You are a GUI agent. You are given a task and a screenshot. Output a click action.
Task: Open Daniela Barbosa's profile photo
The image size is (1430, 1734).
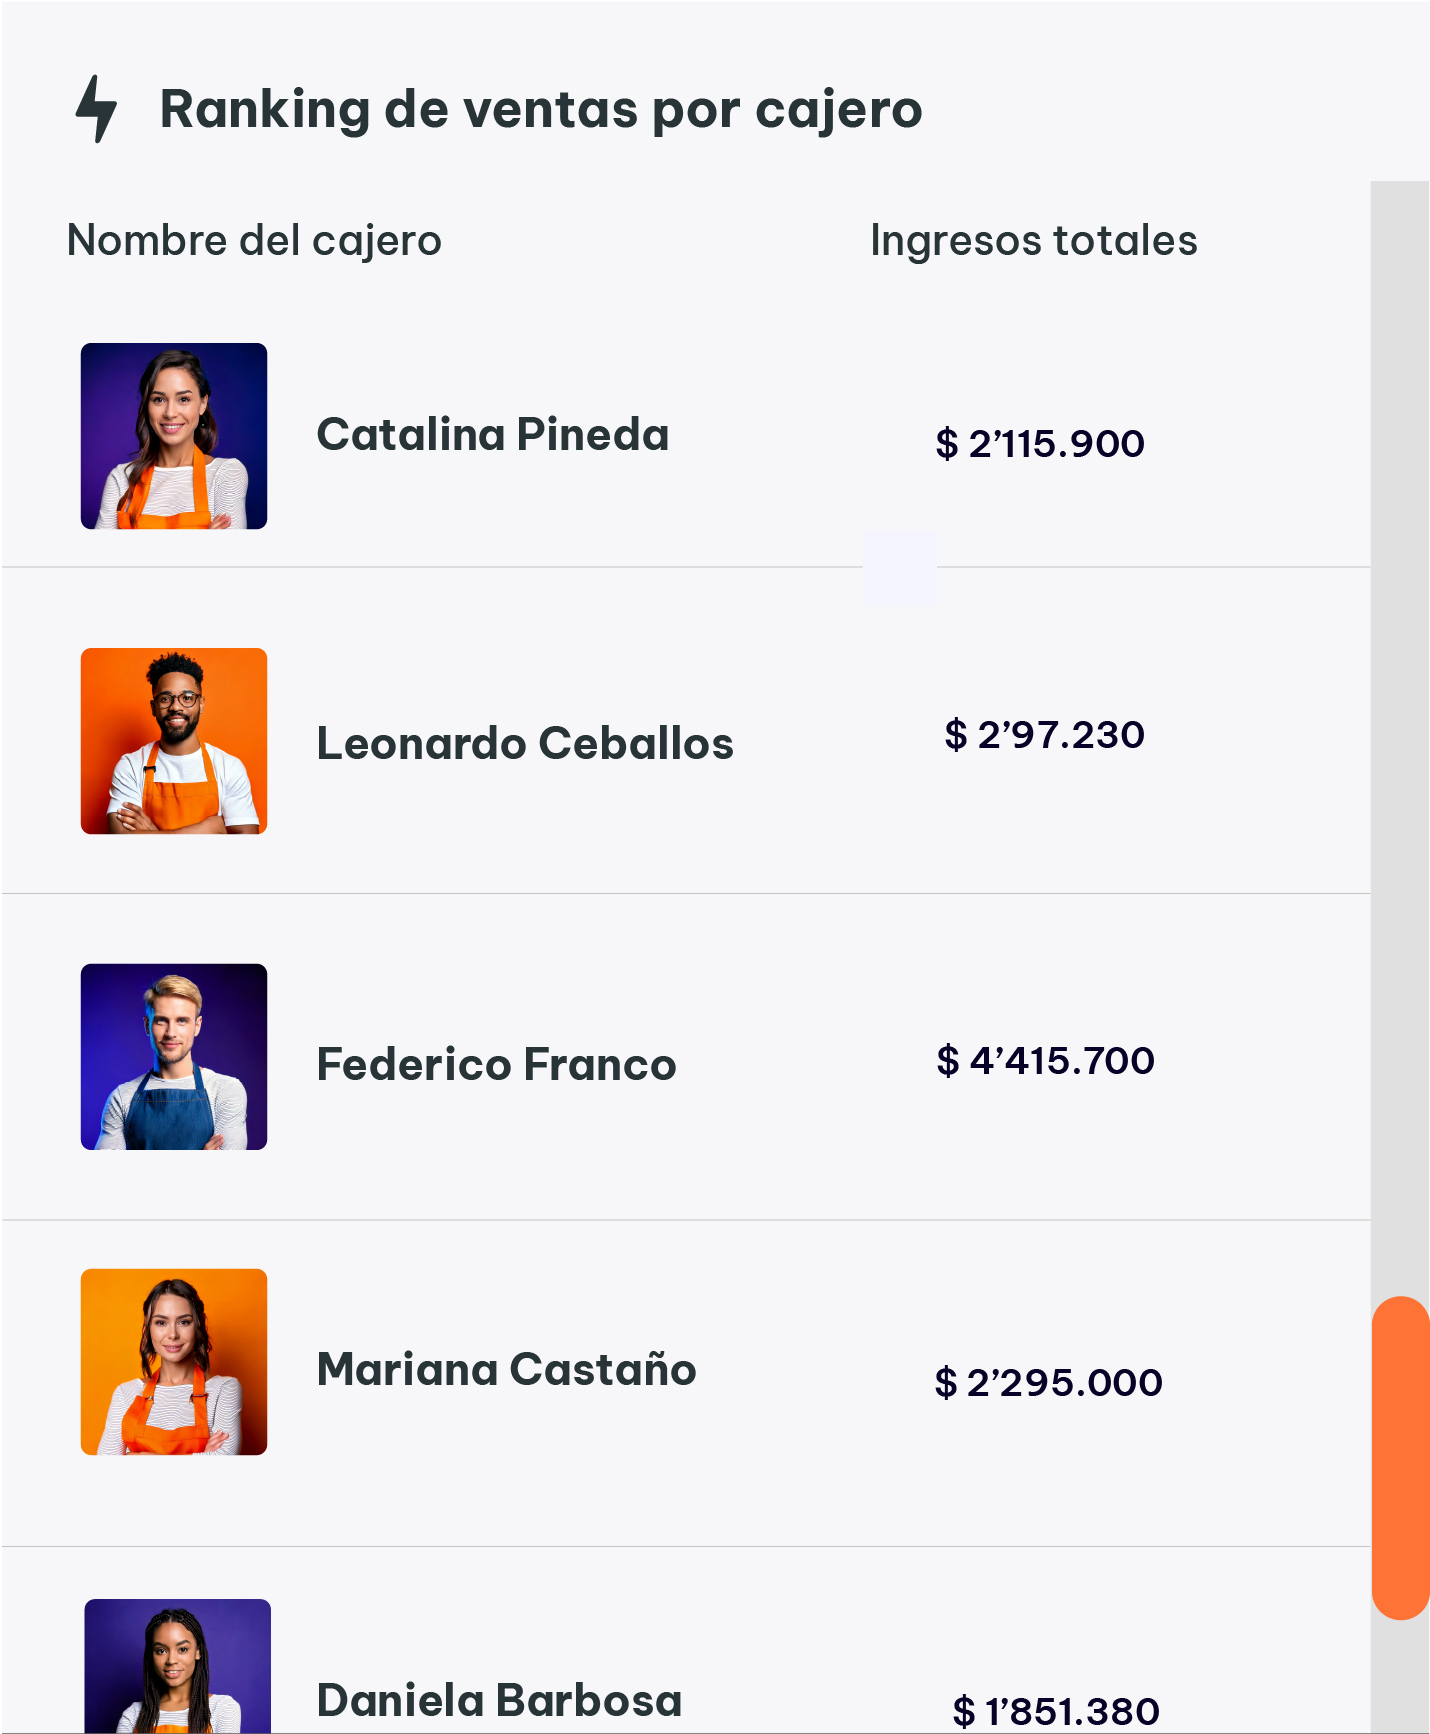click(178, 1666)
